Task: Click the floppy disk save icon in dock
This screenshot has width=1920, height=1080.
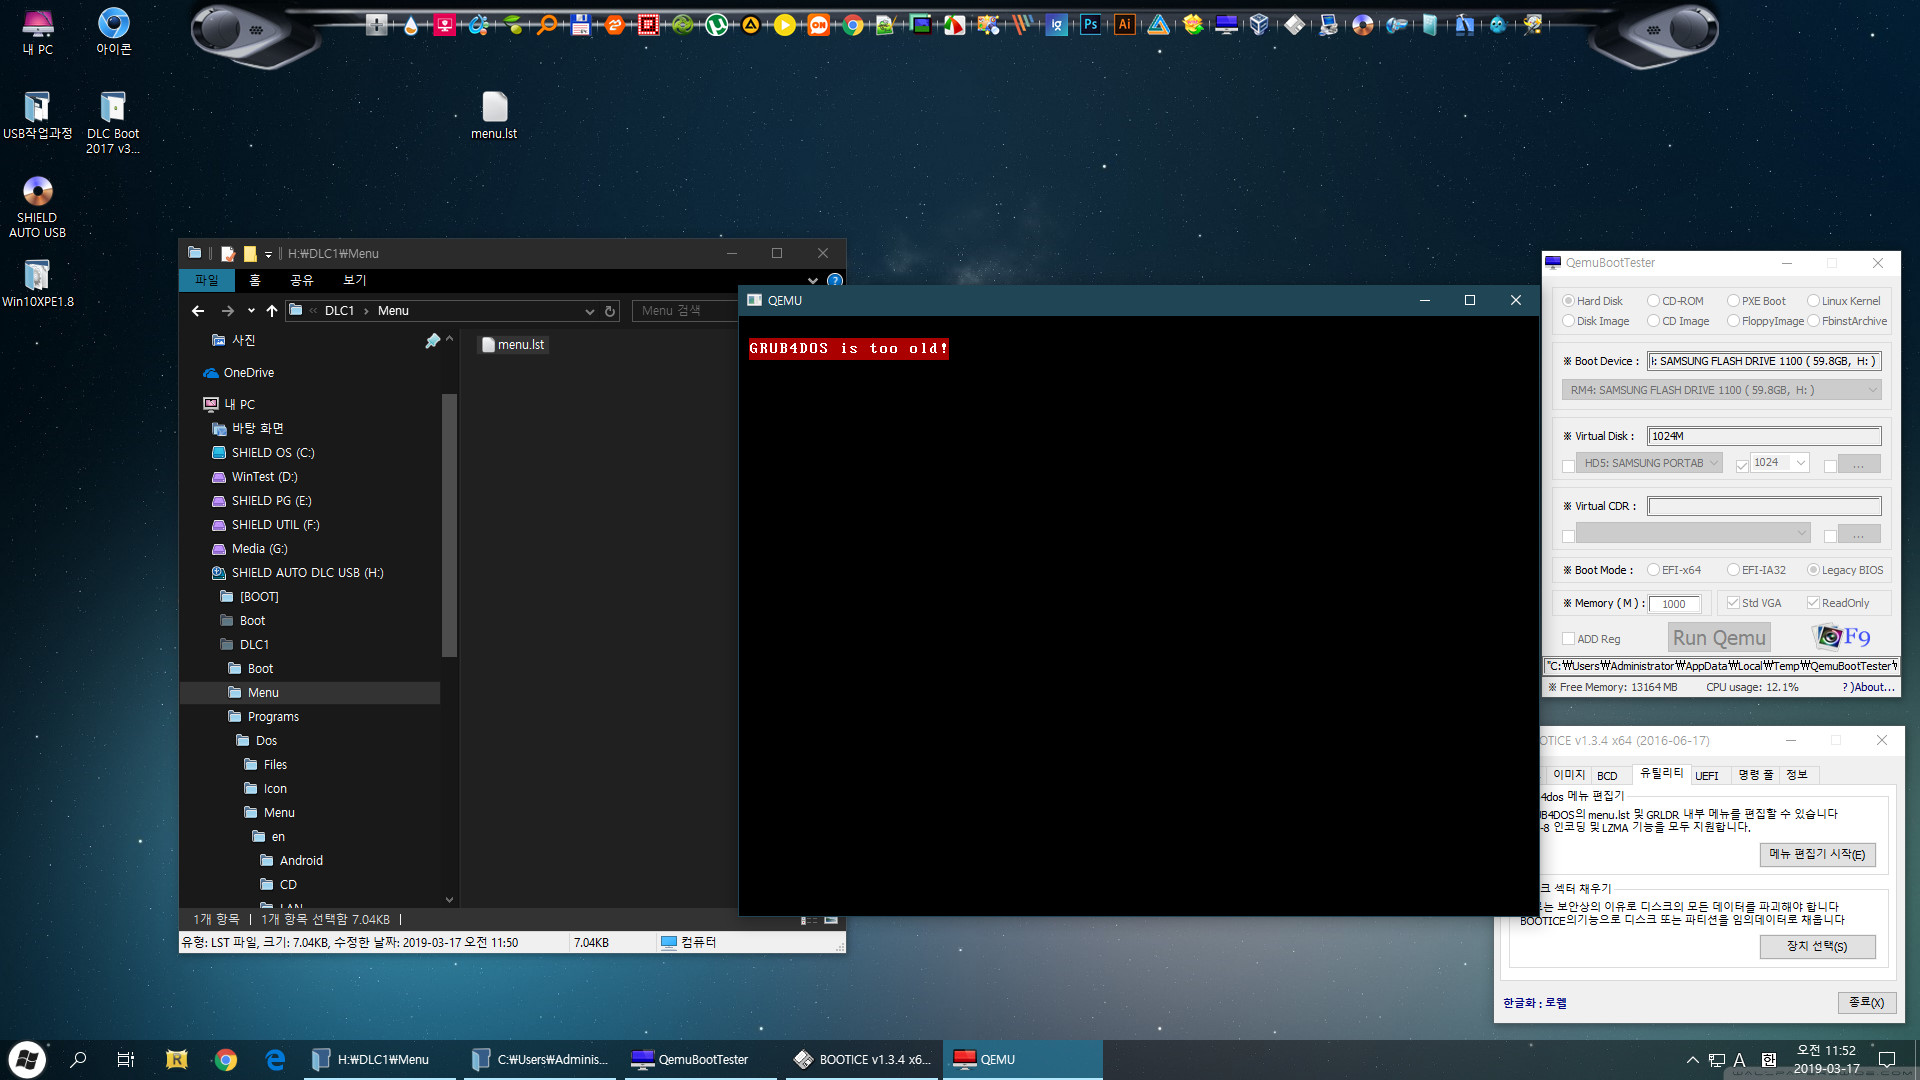Action: 580,25
